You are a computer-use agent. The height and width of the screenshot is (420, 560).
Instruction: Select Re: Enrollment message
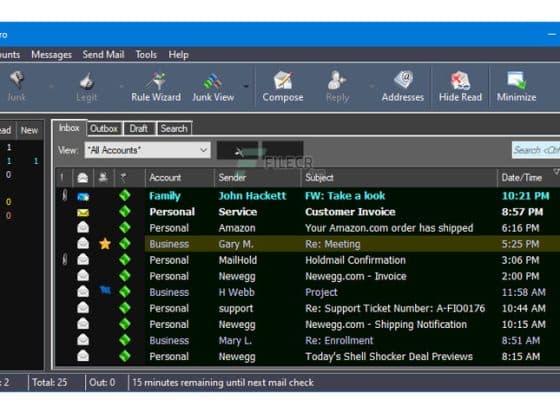point(339,340)
